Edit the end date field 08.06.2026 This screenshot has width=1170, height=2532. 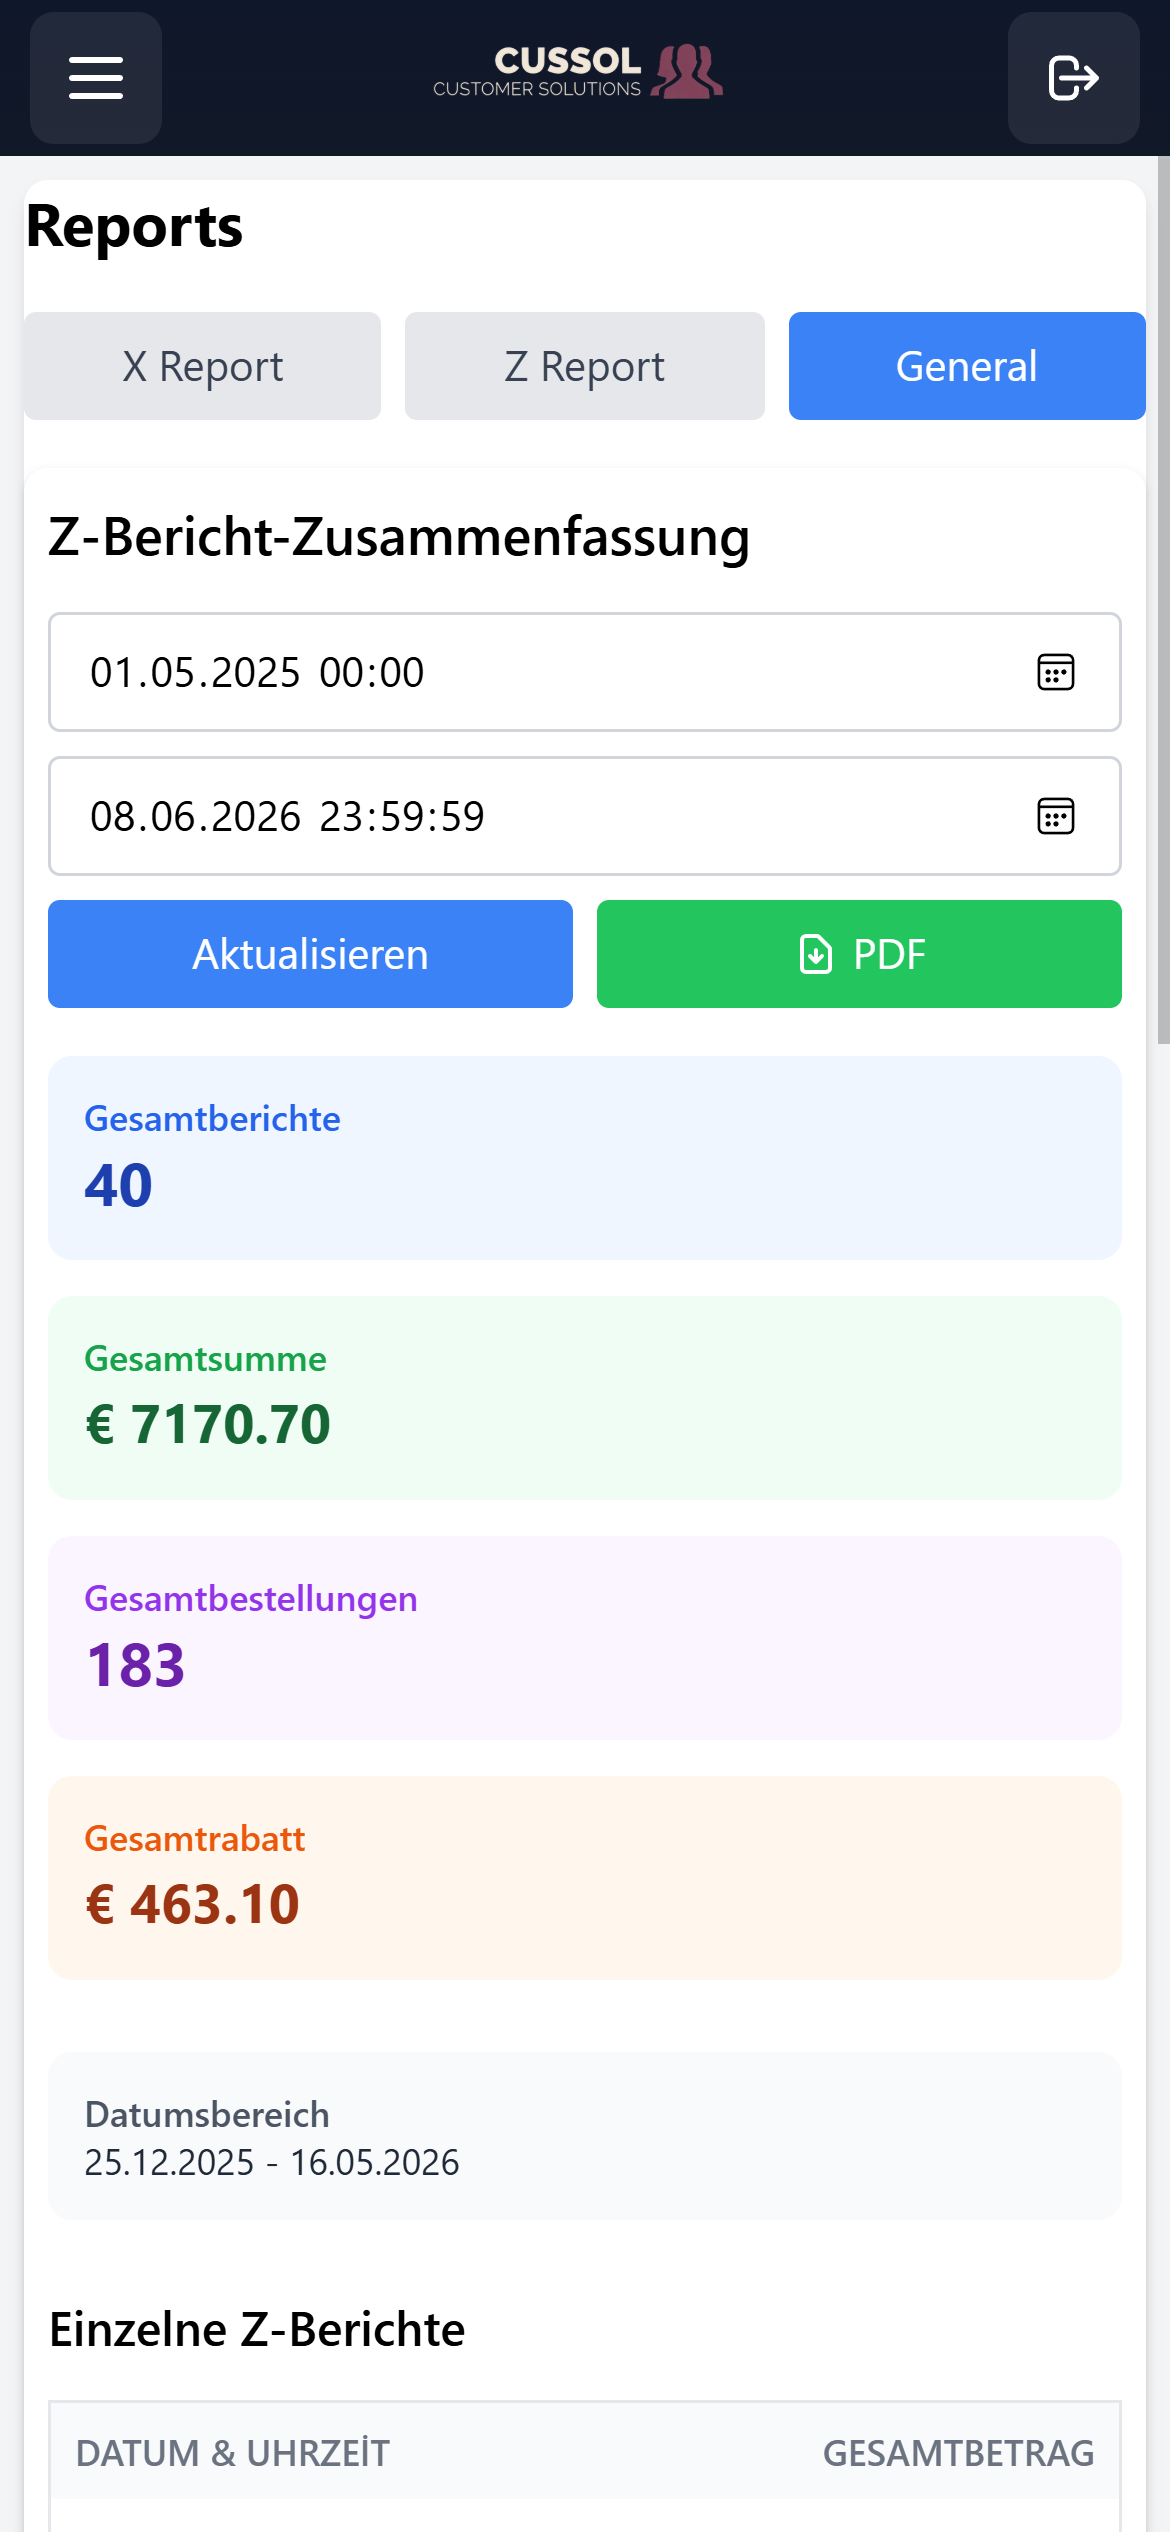[x=585, y=816]
